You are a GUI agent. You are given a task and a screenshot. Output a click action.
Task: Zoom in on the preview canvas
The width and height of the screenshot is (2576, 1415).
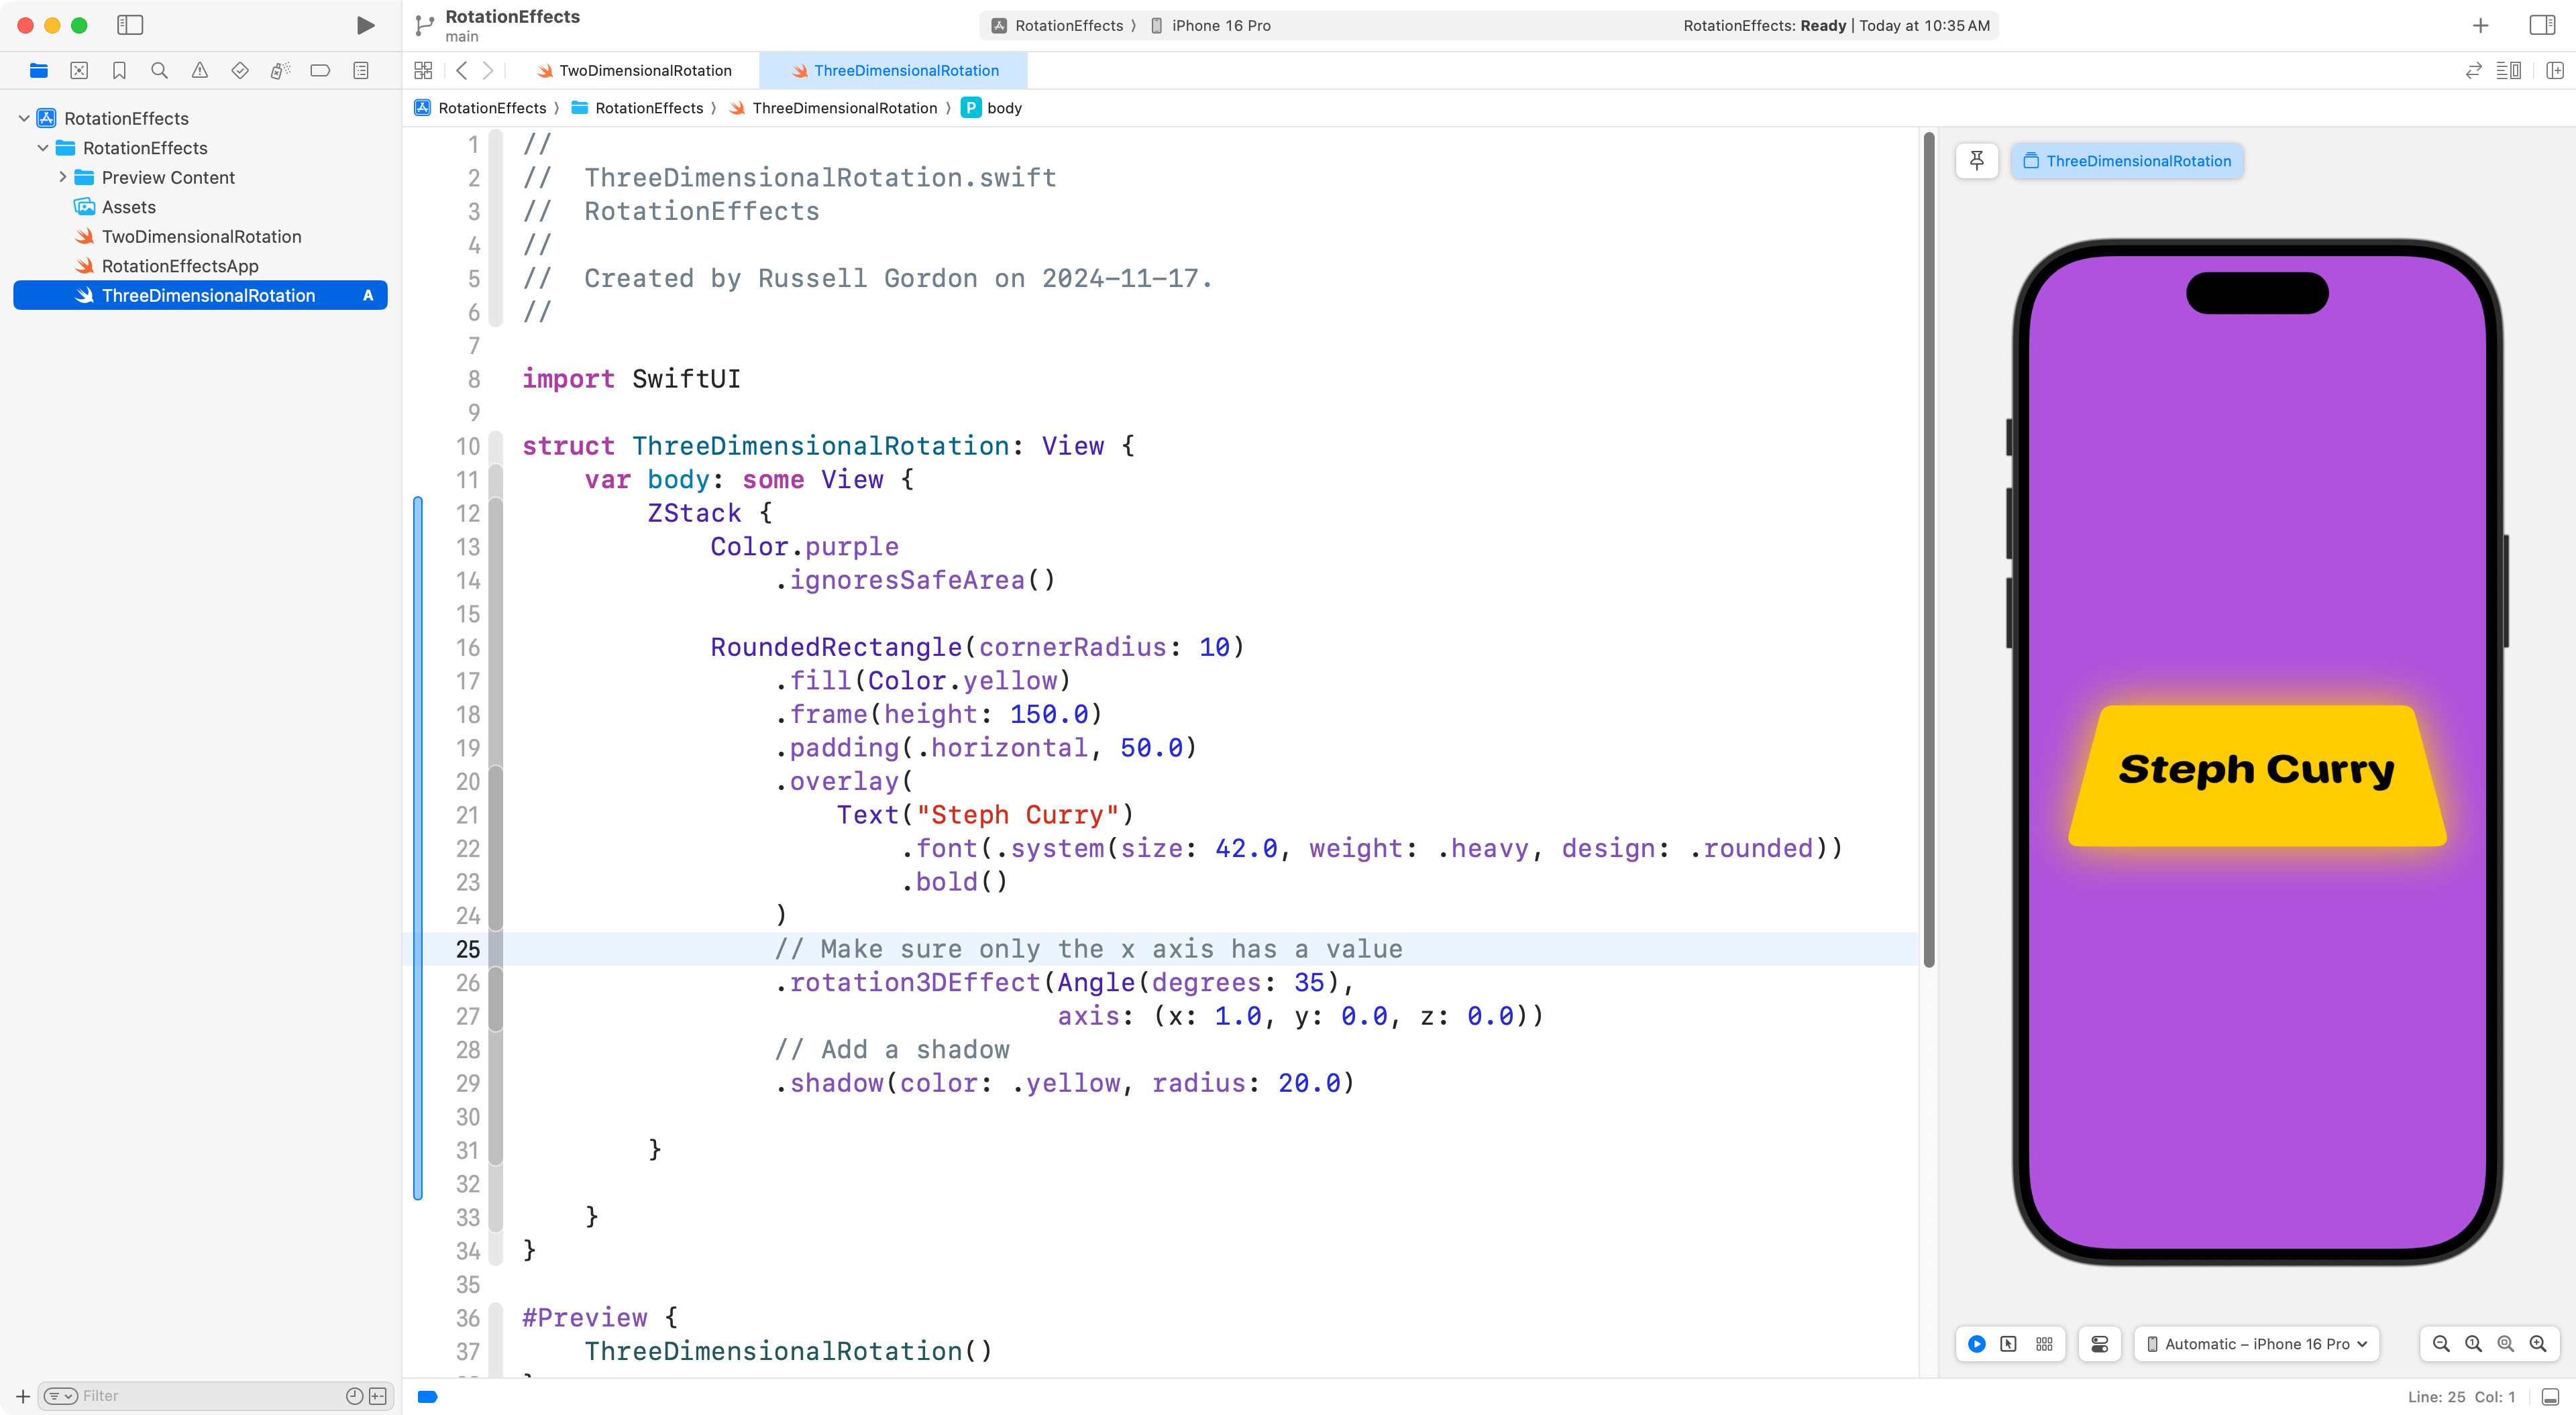pos(2537,1344)
